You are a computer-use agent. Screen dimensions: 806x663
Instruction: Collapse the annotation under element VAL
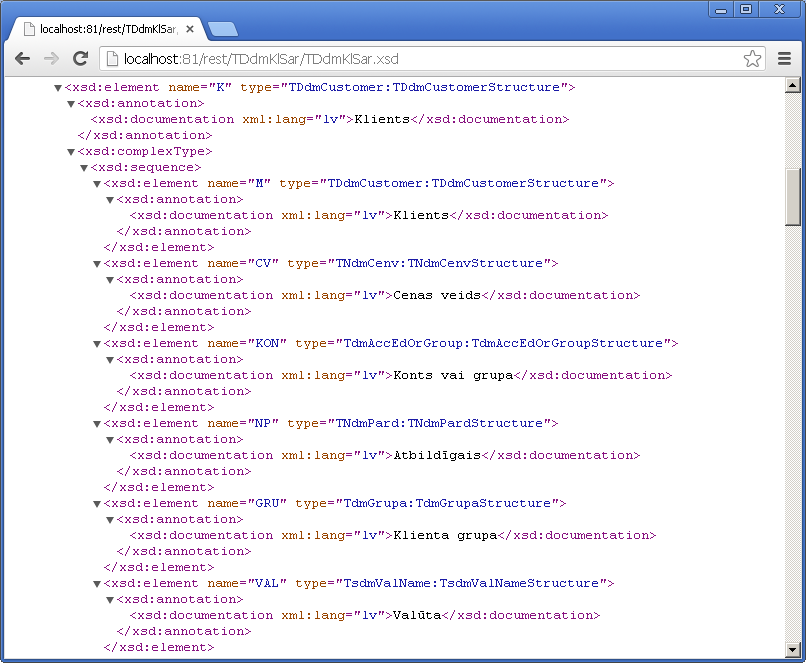109,600
